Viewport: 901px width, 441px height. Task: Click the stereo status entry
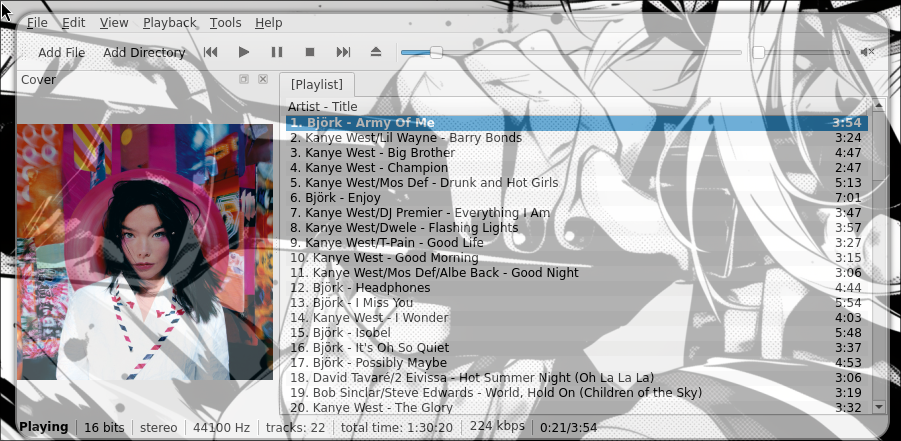tap(159, 428)
